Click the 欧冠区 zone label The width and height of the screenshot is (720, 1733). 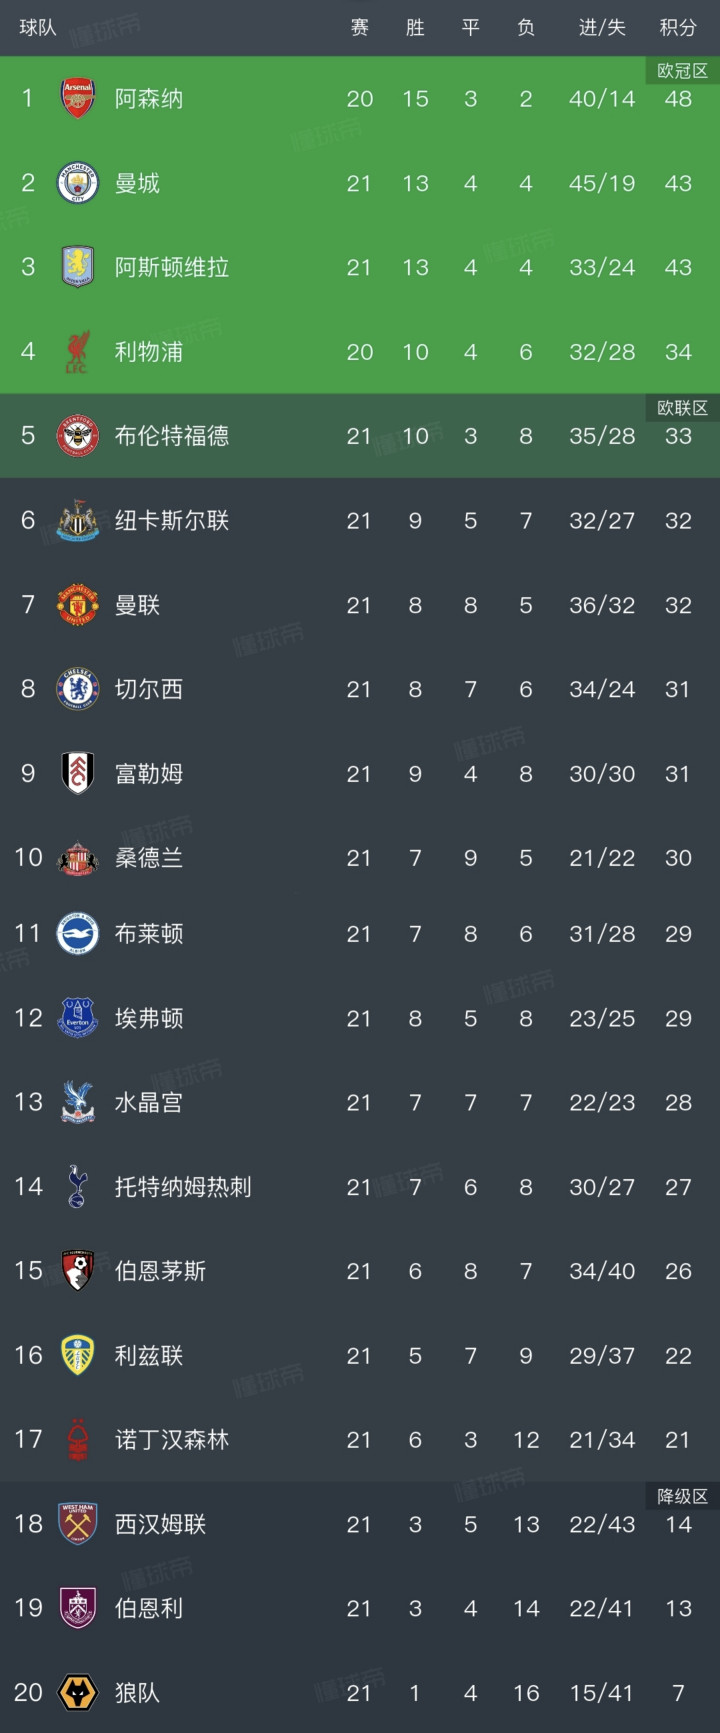click(x=682, y=71)
